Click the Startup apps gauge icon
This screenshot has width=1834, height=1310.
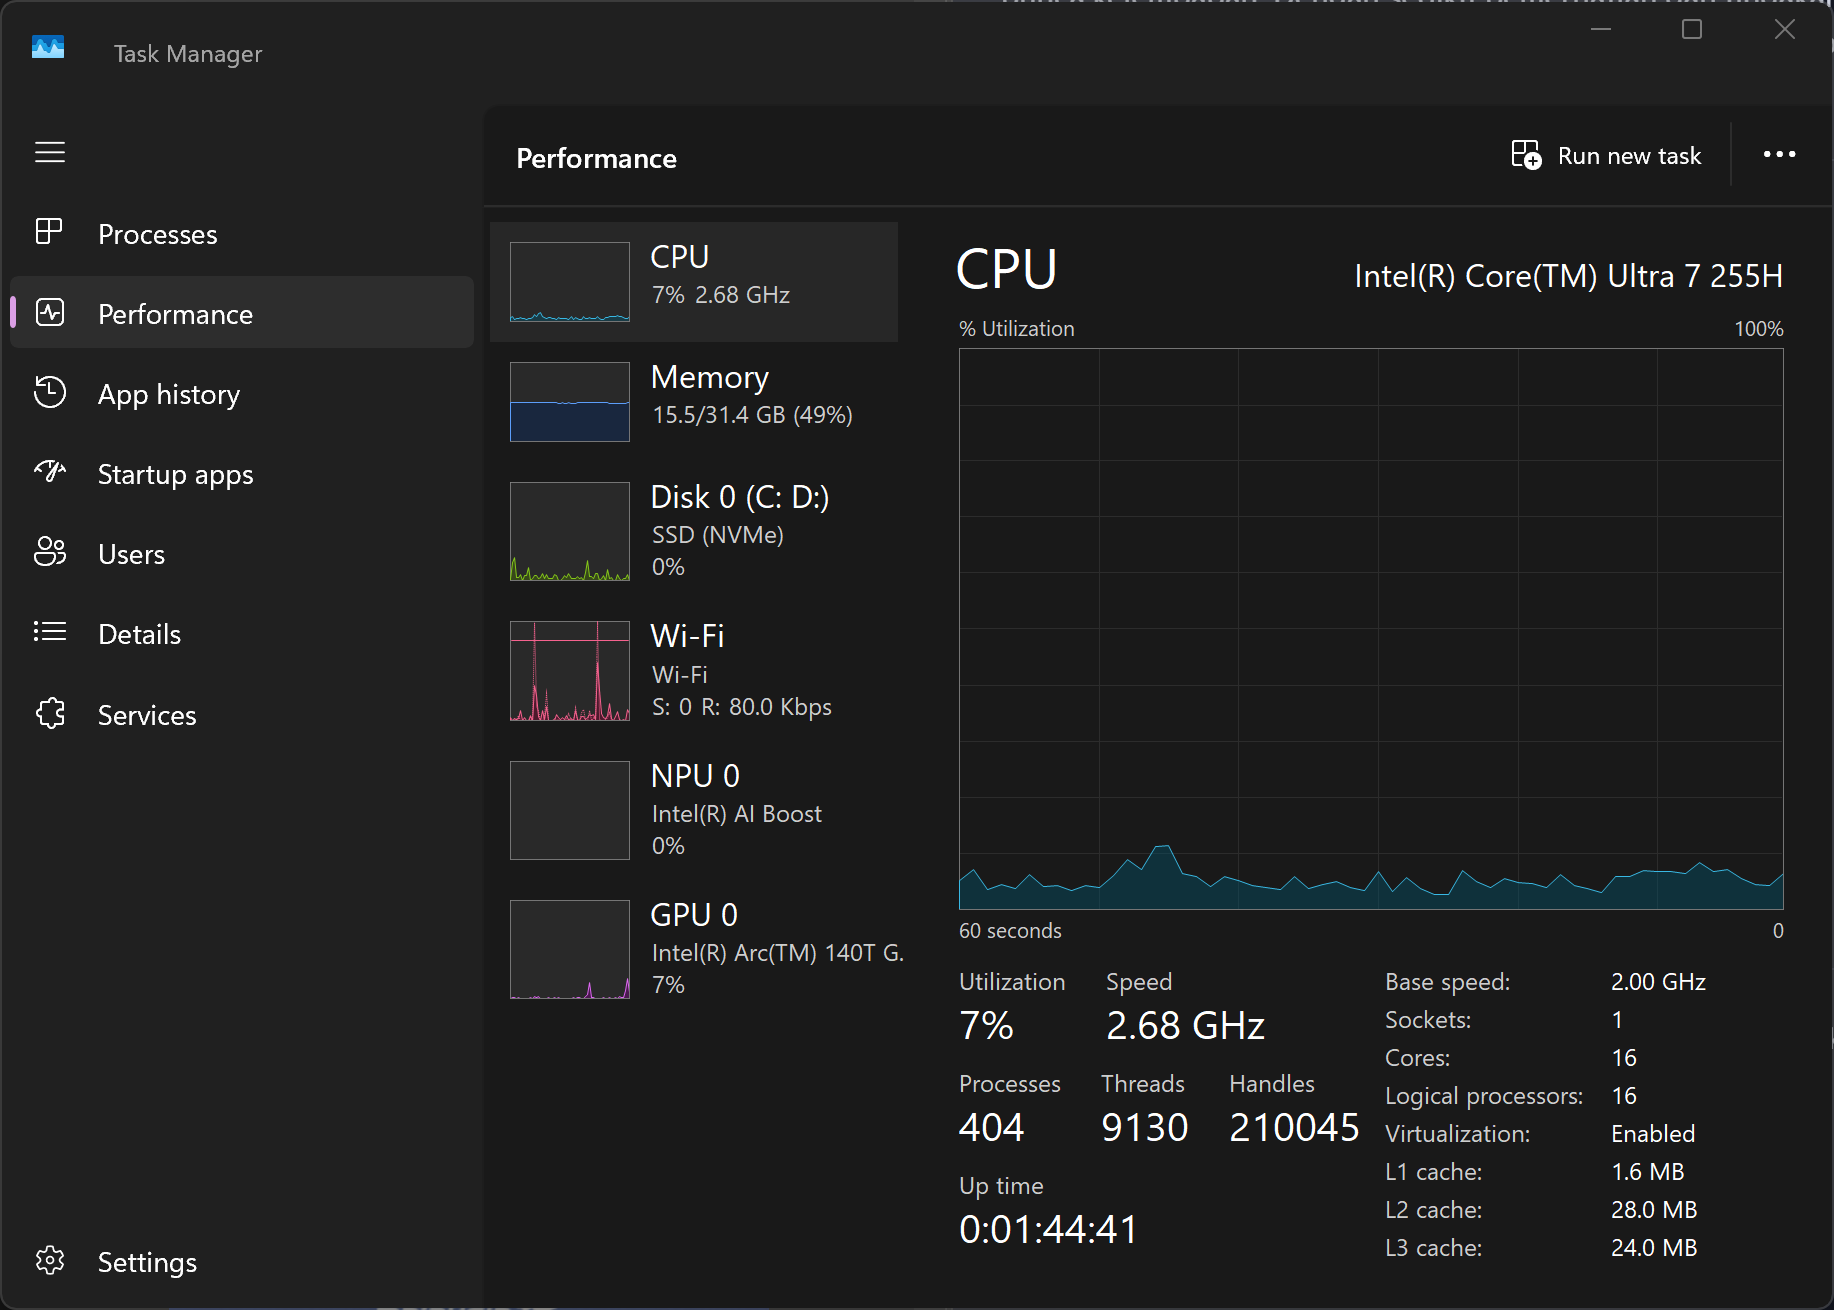coord(50,472)
